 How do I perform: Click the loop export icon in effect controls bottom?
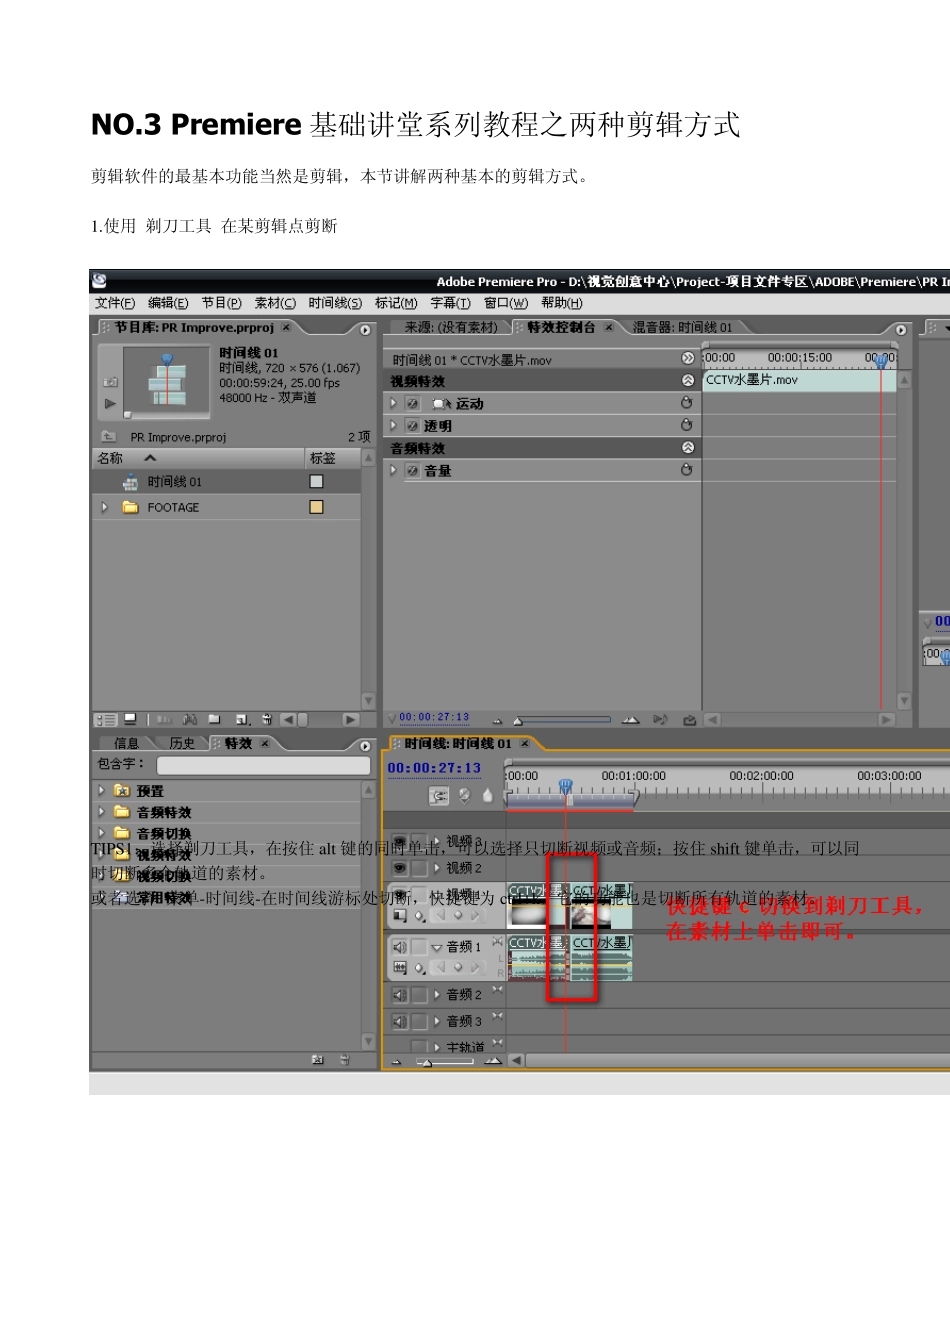point(689,719)
